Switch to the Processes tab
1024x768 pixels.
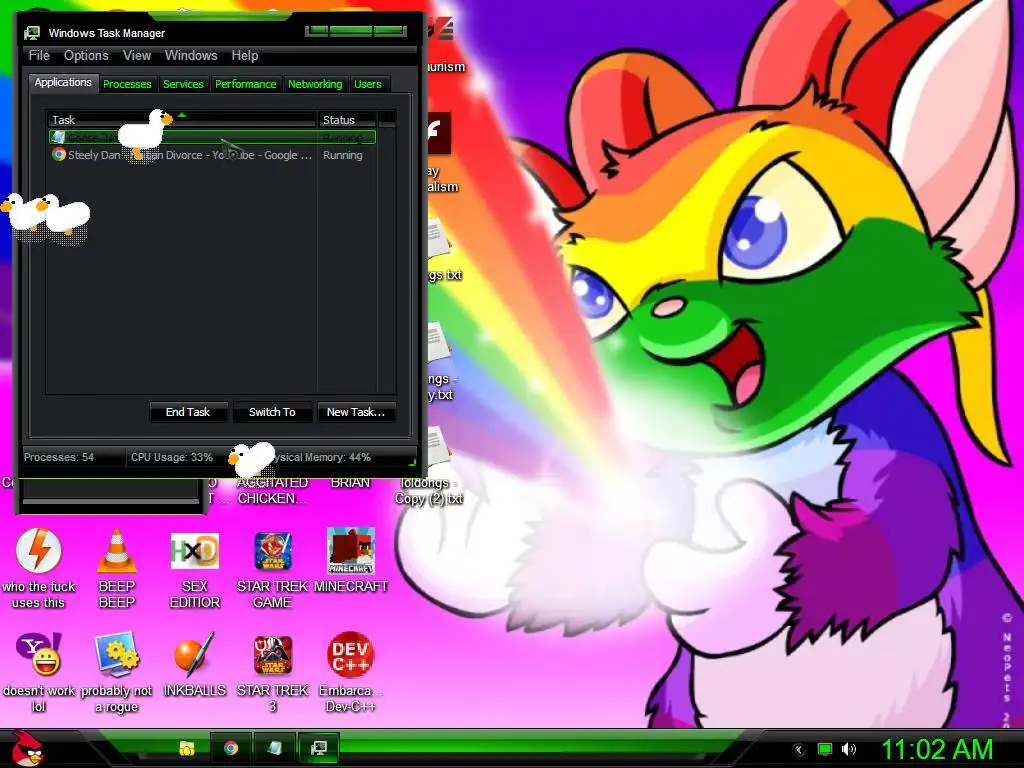pyautogui.click(x=127, y=84)
